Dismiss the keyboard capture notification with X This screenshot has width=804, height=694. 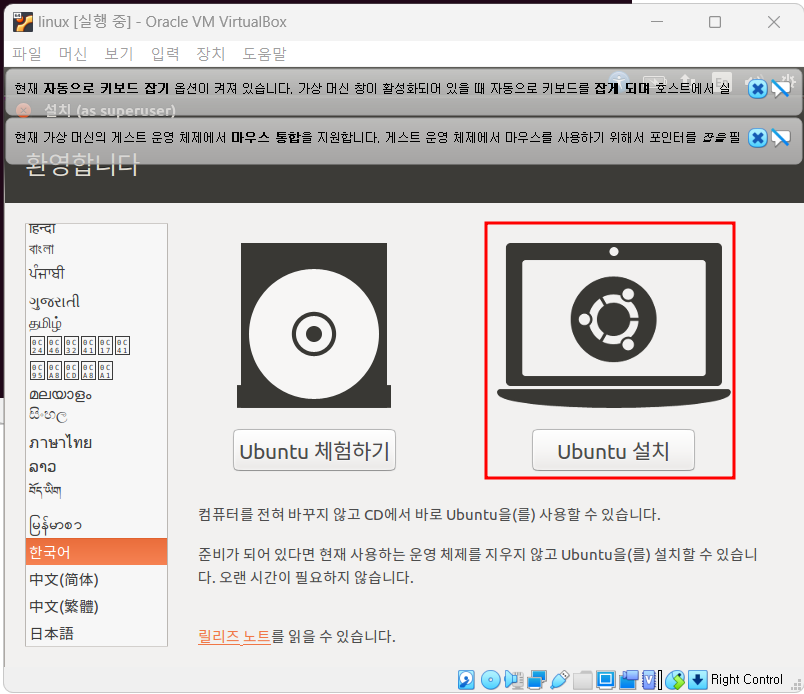click(757, 89)
